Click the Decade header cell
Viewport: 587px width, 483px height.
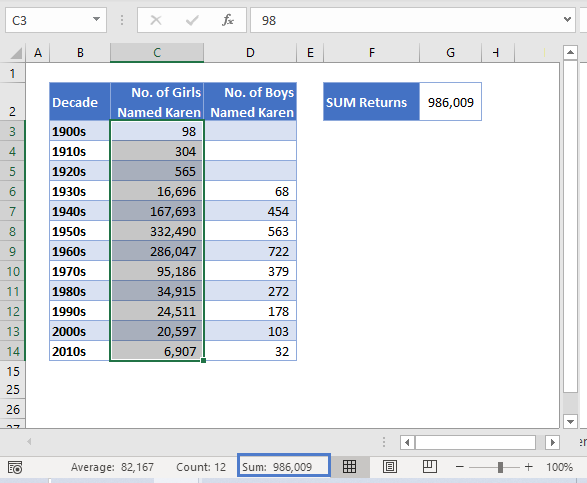coord(80,102)
